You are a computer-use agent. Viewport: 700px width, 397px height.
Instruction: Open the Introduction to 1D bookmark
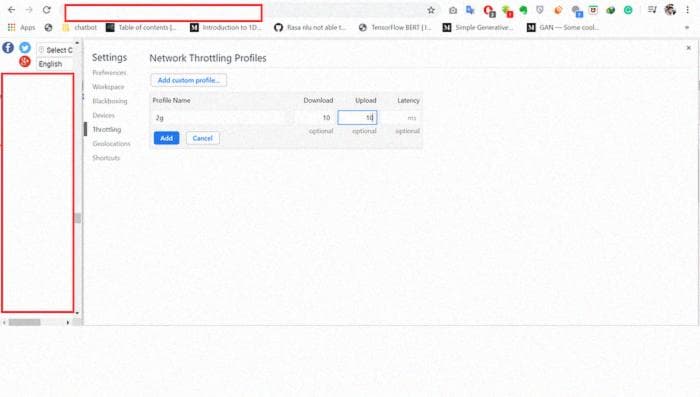click(226, 28)
